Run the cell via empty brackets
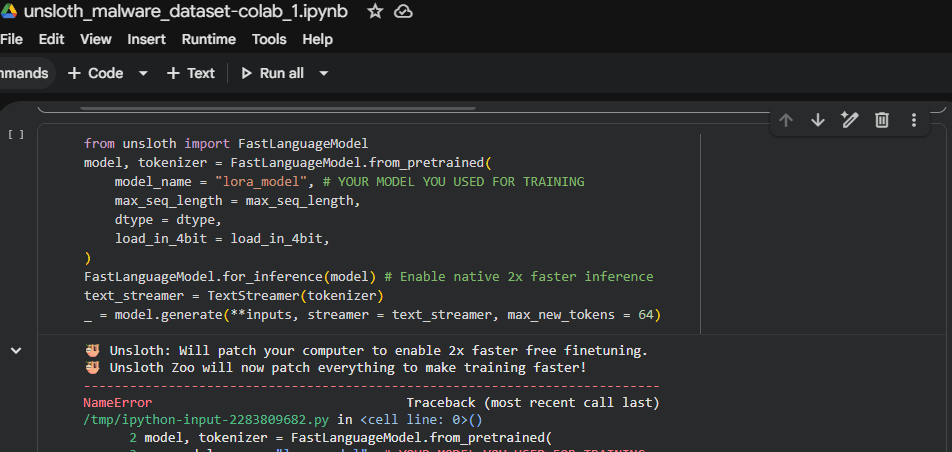This screenshot has height=452, width=952. tap(16, 134)
